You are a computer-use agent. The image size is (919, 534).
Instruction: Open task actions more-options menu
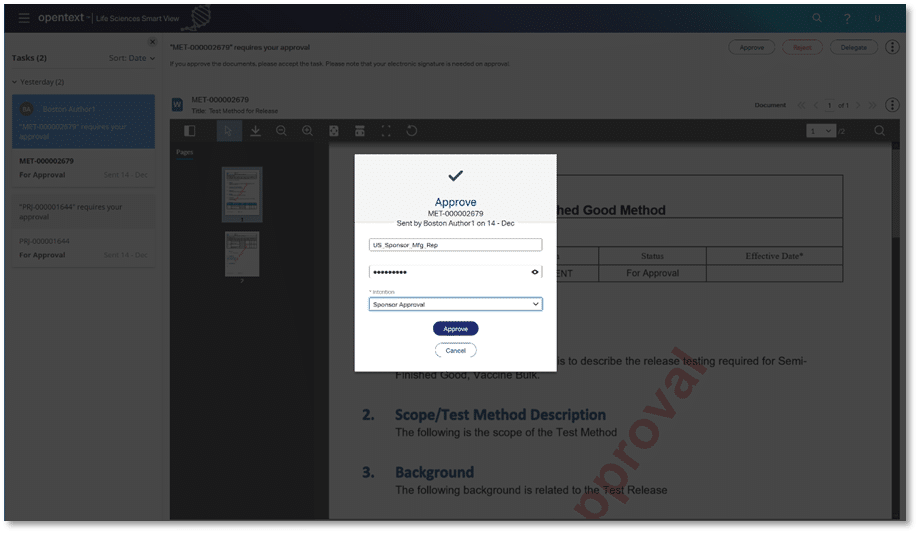point(892,47)
